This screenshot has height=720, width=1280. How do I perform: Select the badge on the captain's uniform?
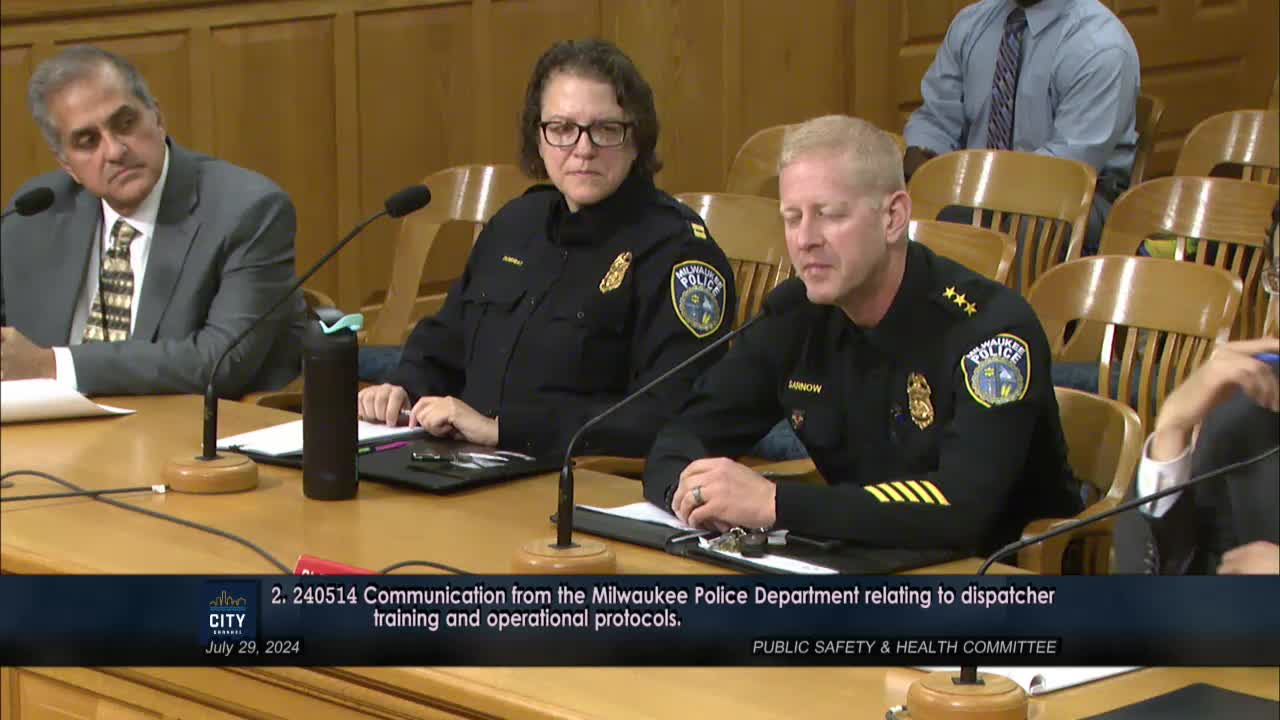pyautogui.click(x=617, y=270)
